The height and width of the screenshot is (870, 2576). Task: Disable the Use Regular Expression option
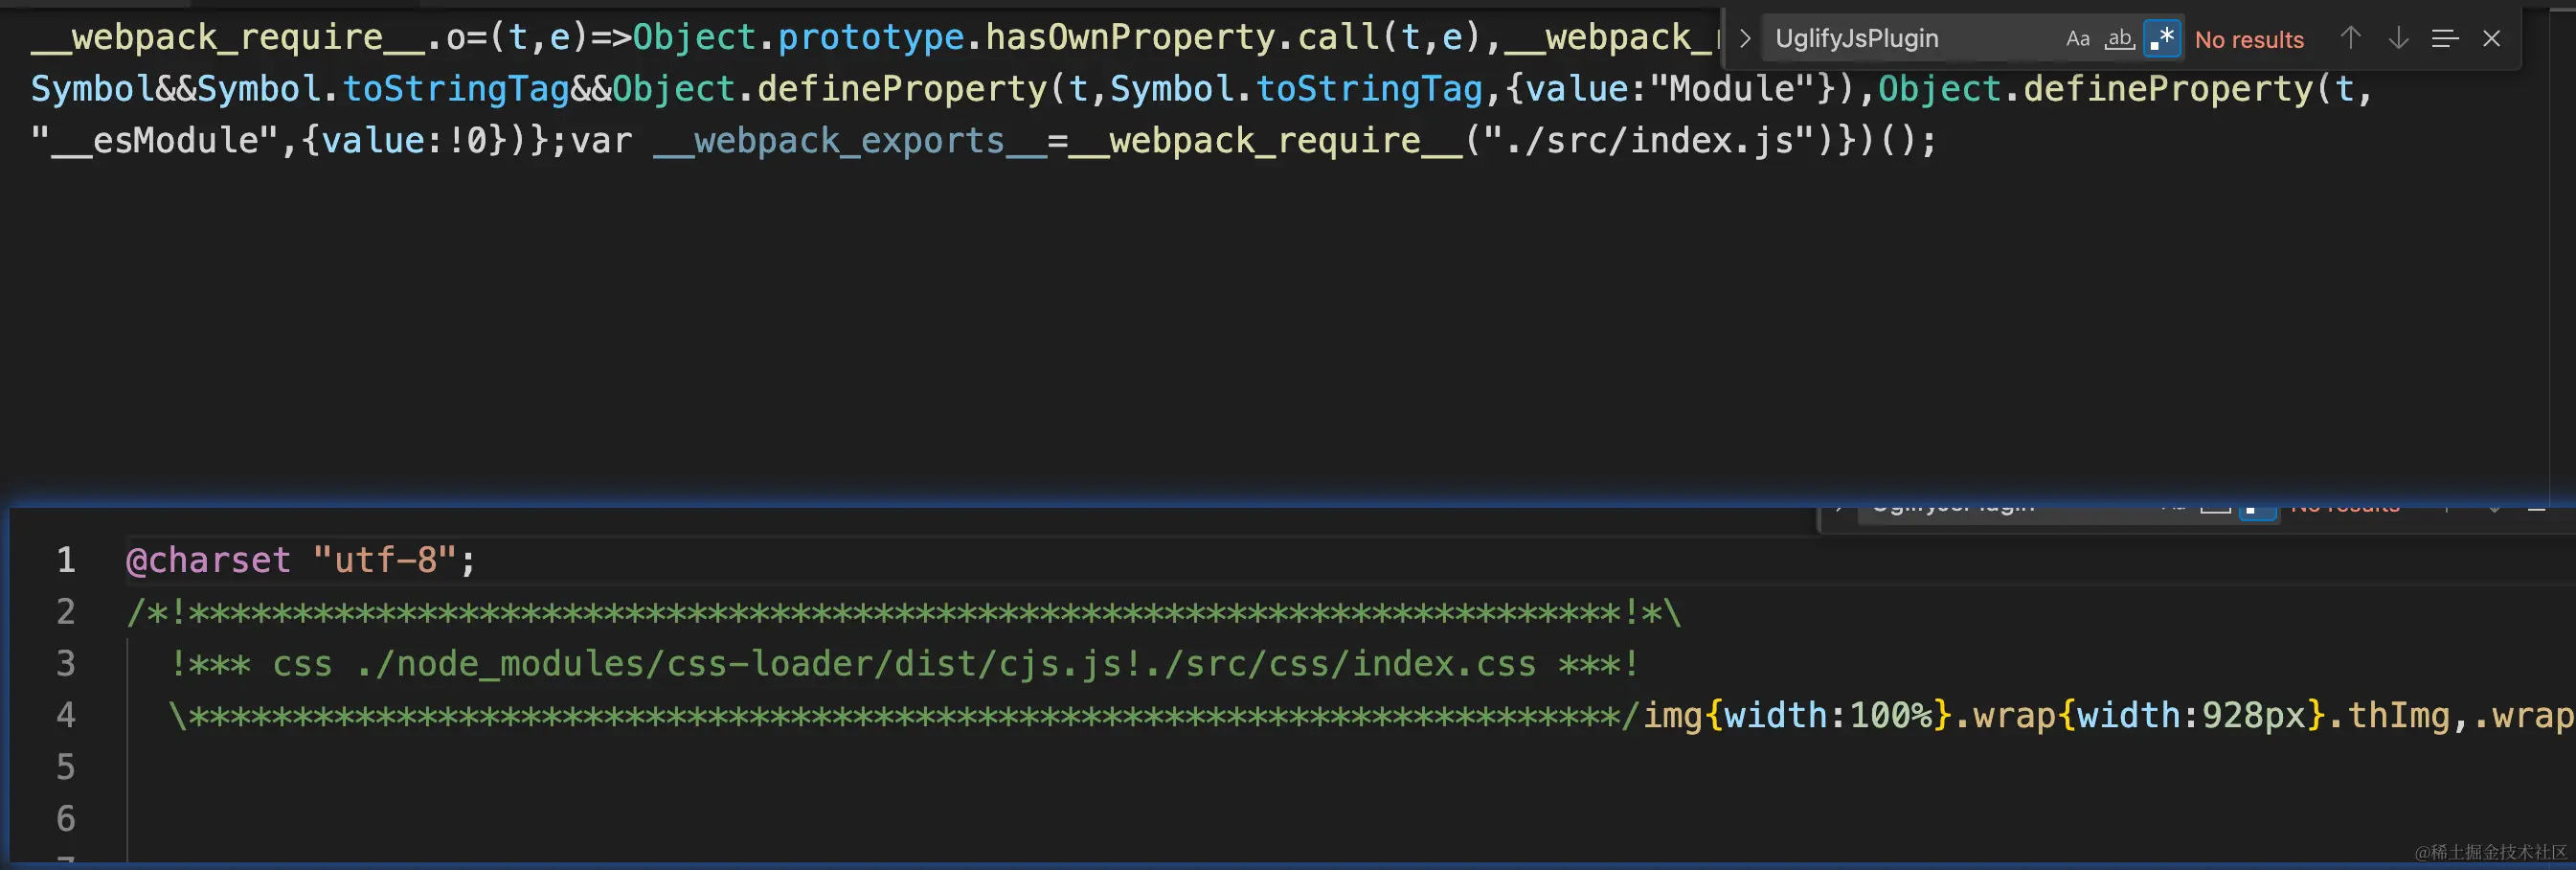tap(2162, 39)
